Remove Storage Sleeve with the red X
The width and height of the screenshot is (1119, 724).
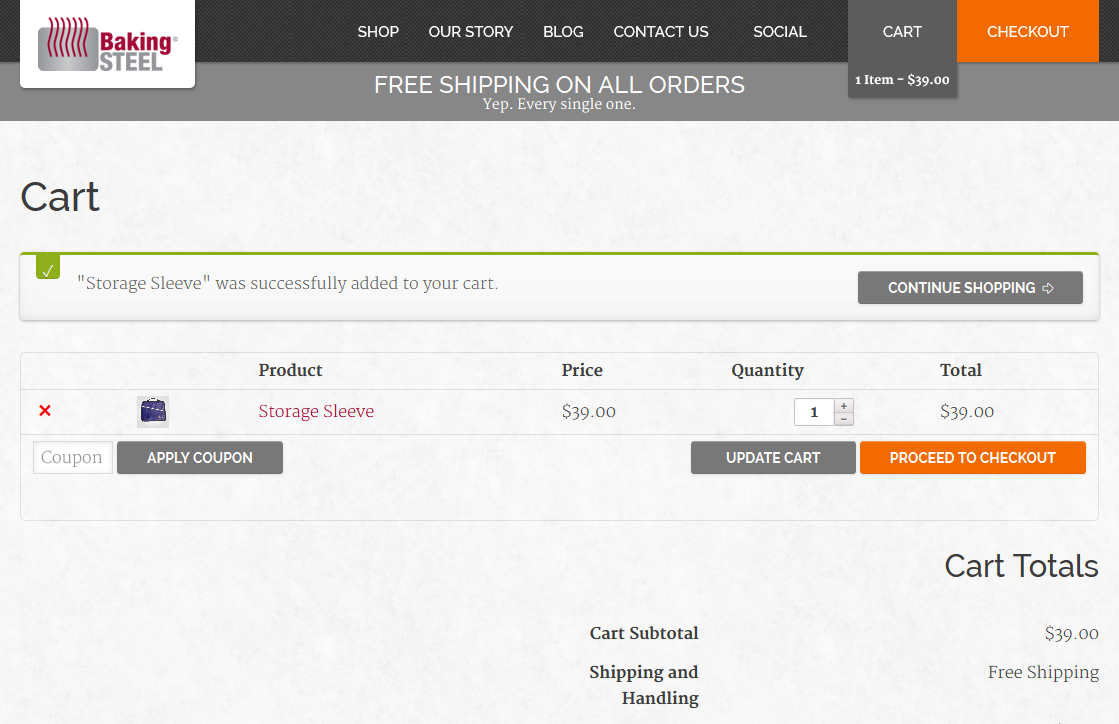point(45,411)
